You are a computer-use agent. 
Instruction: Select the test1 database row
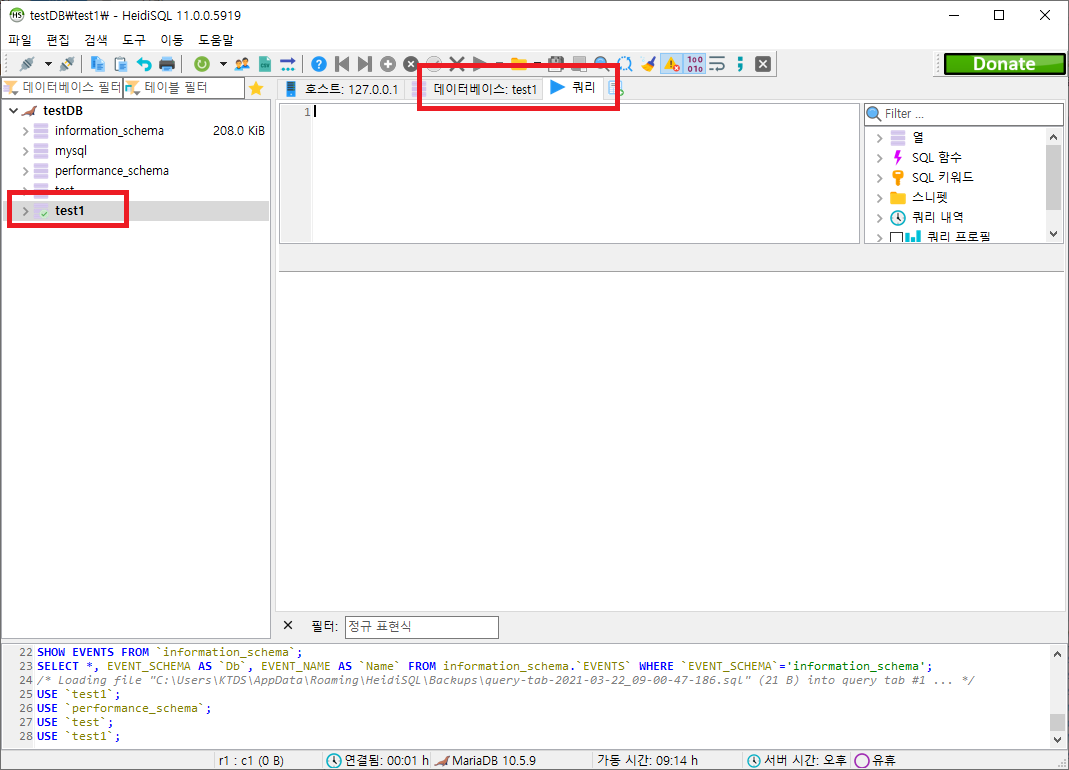point(136,211)
